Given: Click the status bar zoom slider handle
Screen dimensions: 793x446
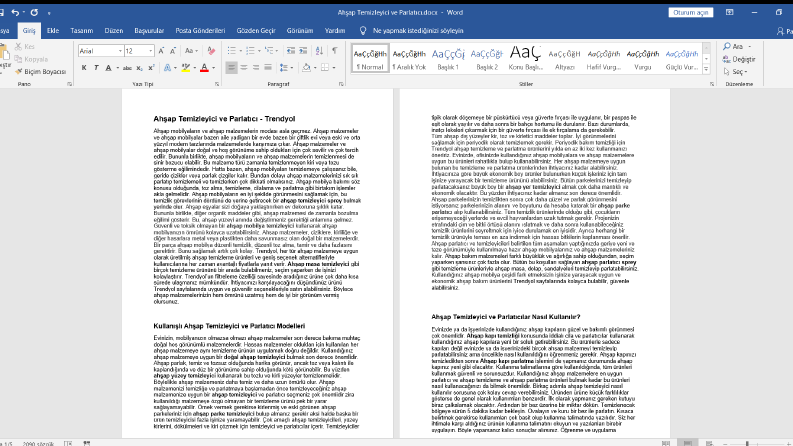Looking at the screenshot, I should (747, 443).
